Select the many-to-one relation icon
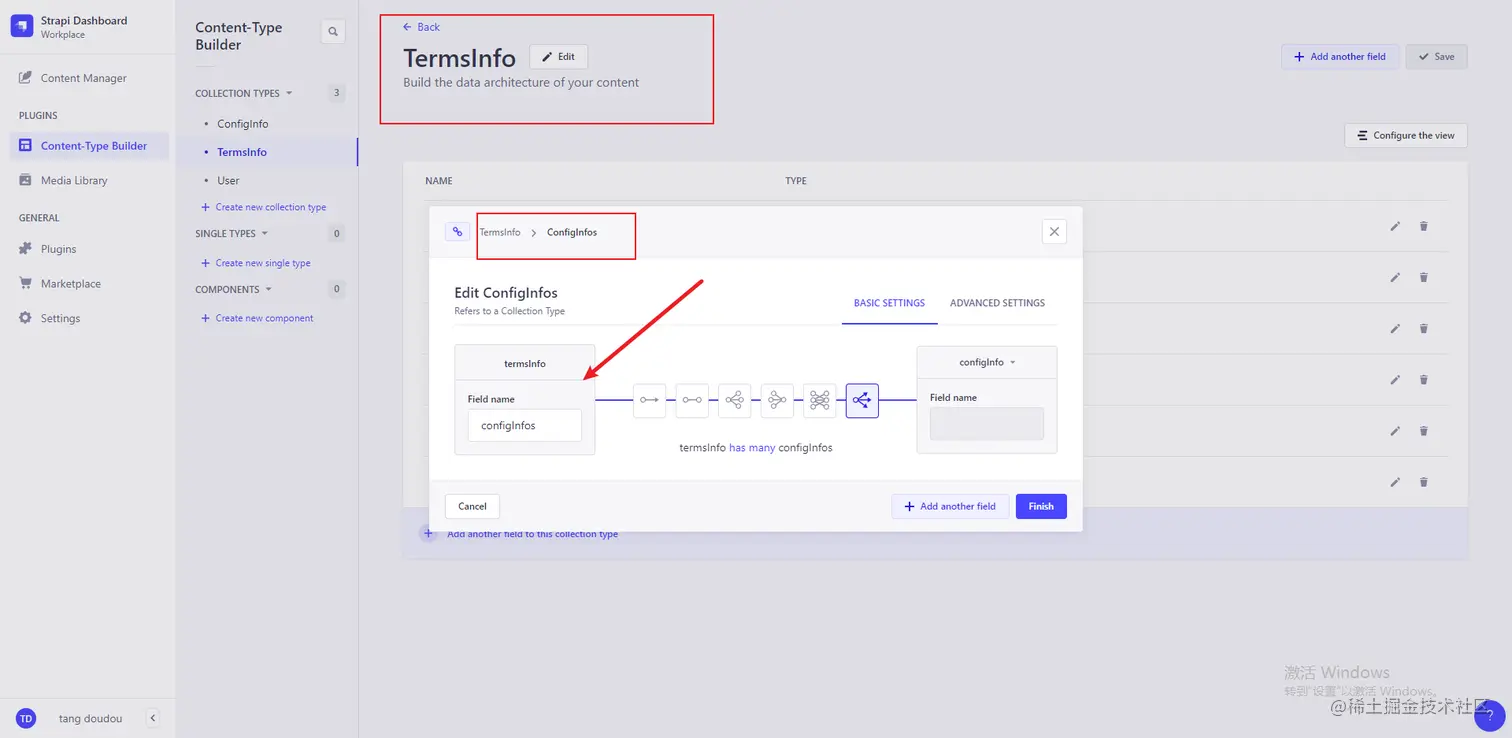Image resolution: width=1512 pixels, height=738 pixels. point(777,400)
